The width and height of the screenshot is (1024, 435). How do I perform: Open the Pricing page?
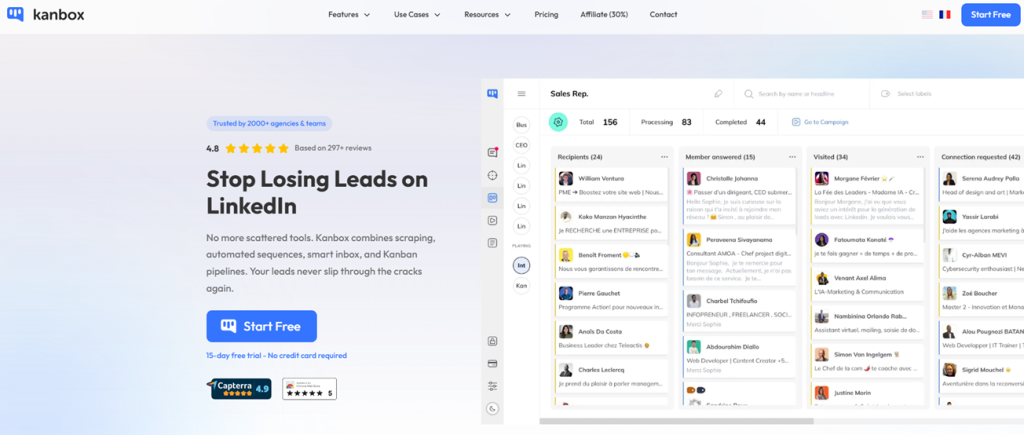[546, 14]
